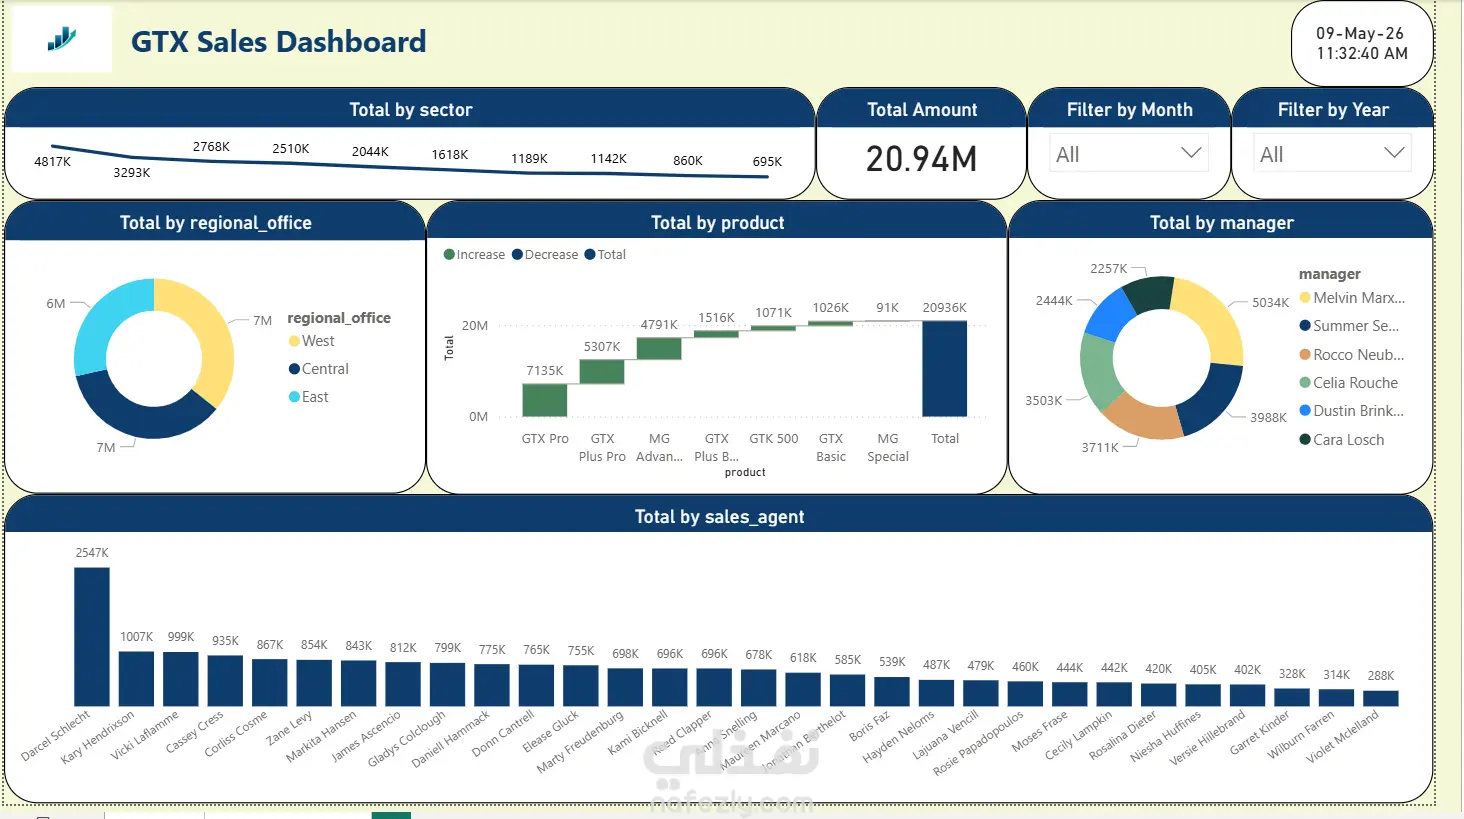Click the Decrease legend marker
Image resolution: width=1464 pixels, height=819 pixels.
tap(517, 254)
